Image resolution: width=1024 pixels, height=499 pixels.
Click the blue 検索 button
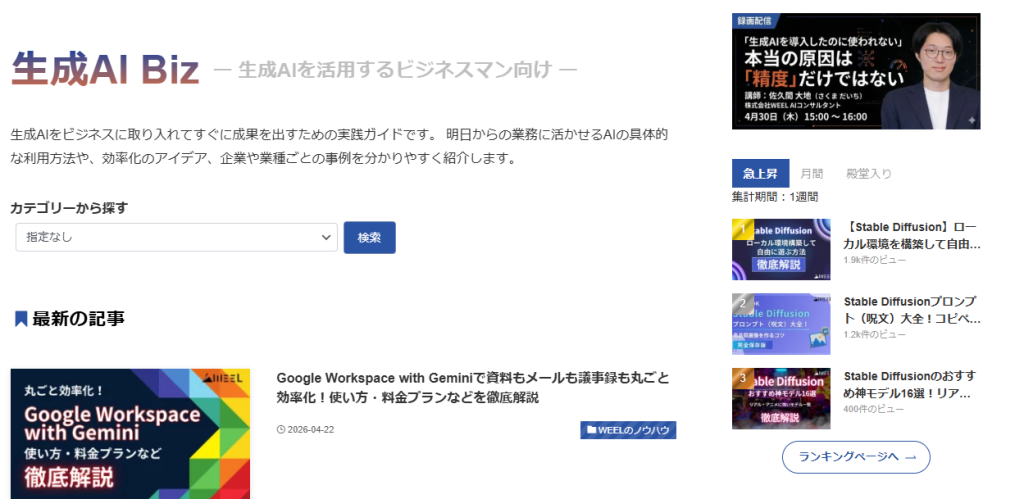(x=370, y=238)
